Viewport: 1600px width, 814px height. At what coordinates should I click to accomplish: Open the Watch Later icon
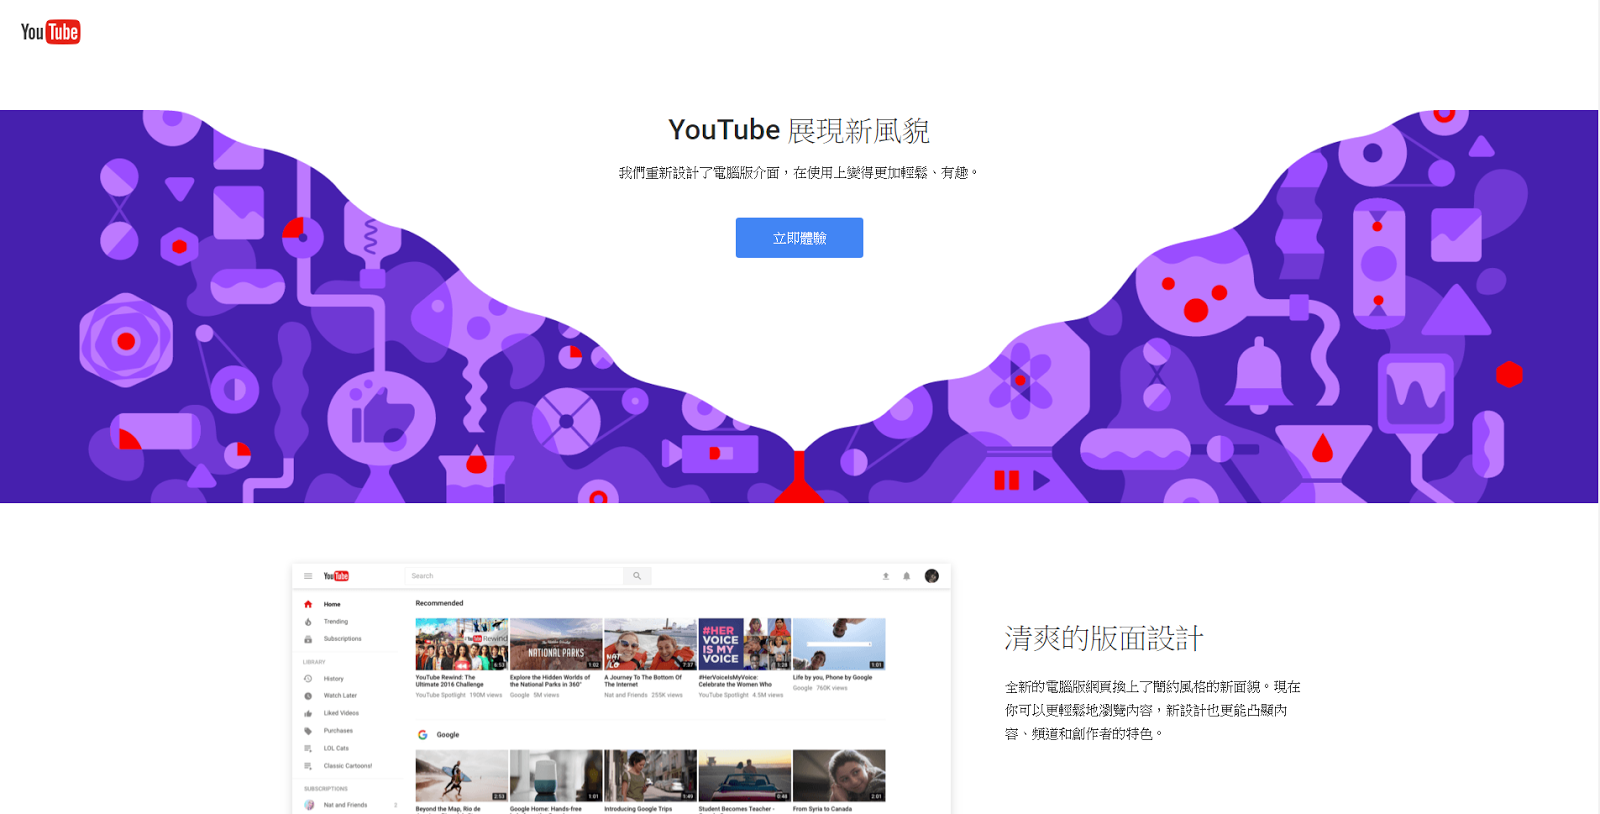coord(308,696)
